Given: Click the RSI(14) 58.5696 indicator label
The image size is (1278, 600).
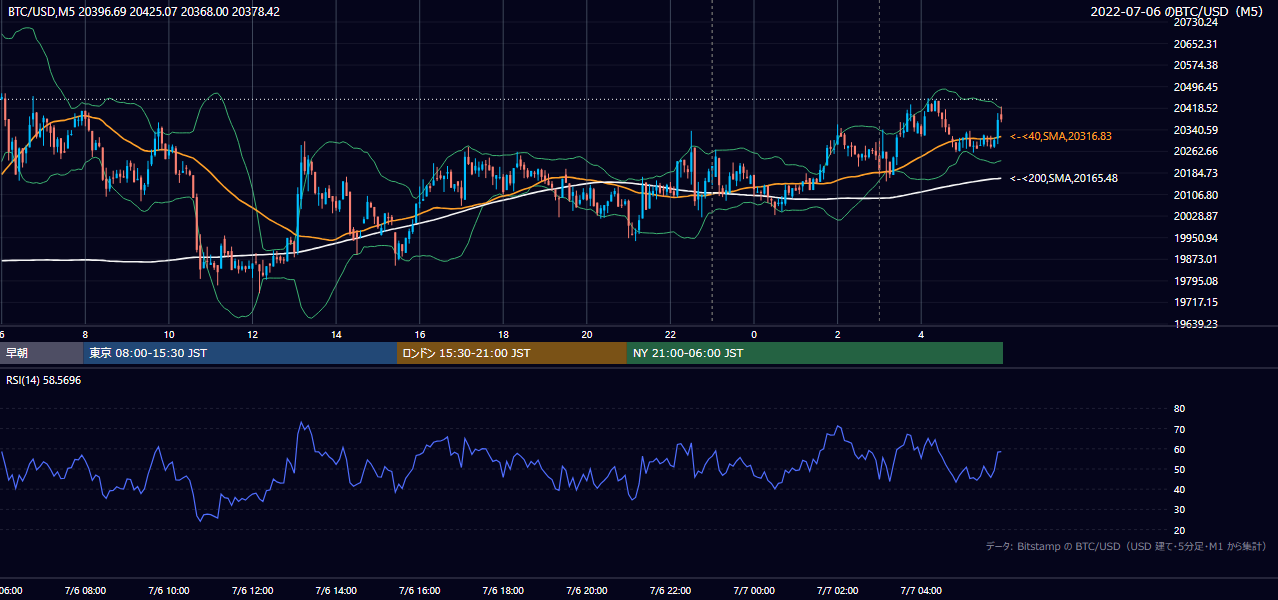Looking at the screenshot, I should (44, 380).
